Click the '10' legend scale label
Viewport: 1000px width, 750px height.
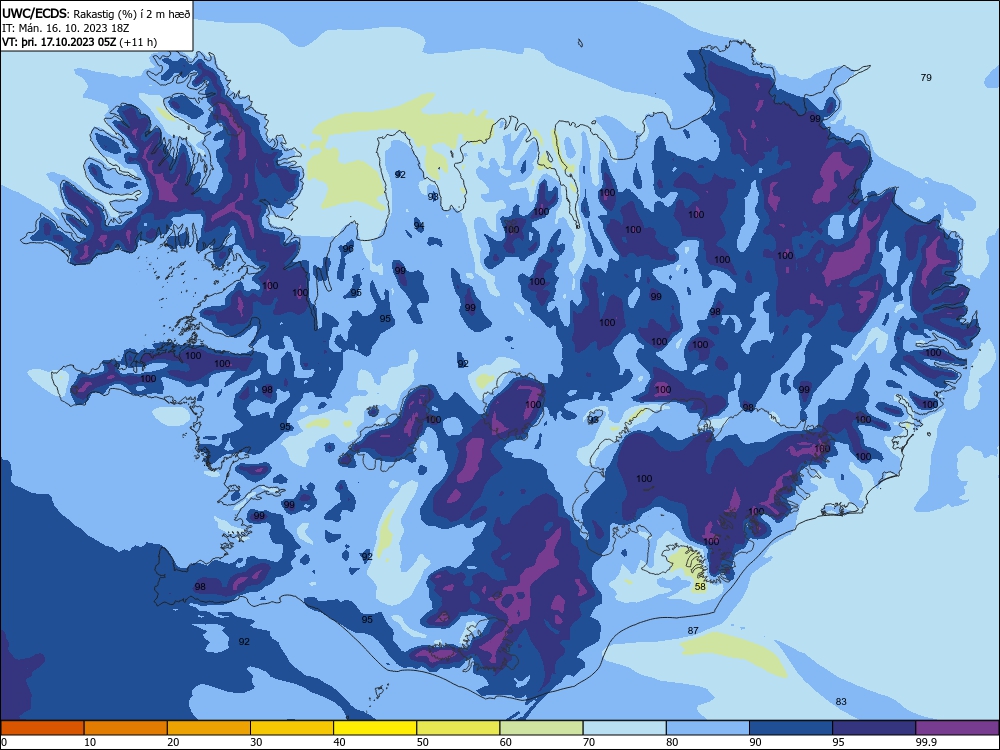click(x=90, y=742)
